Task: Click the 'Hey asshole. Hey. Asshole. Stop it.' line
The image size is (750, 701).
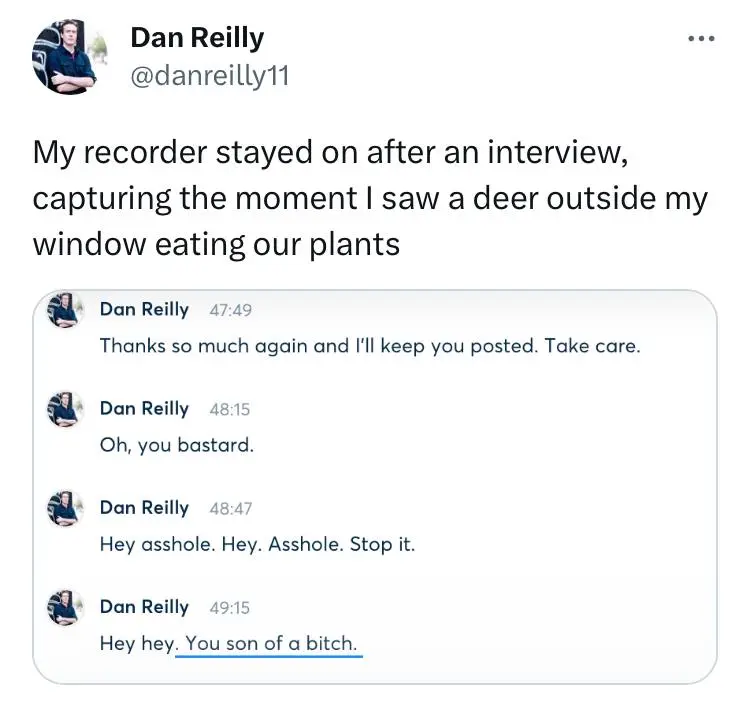Action: [257, 544]
